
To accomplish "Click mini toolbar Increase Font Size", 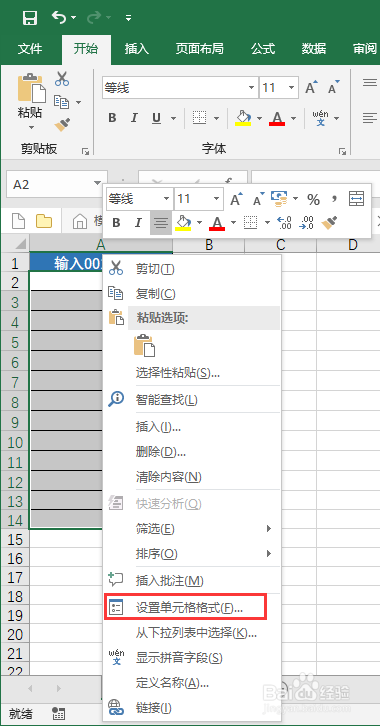I will click(236, 200).
